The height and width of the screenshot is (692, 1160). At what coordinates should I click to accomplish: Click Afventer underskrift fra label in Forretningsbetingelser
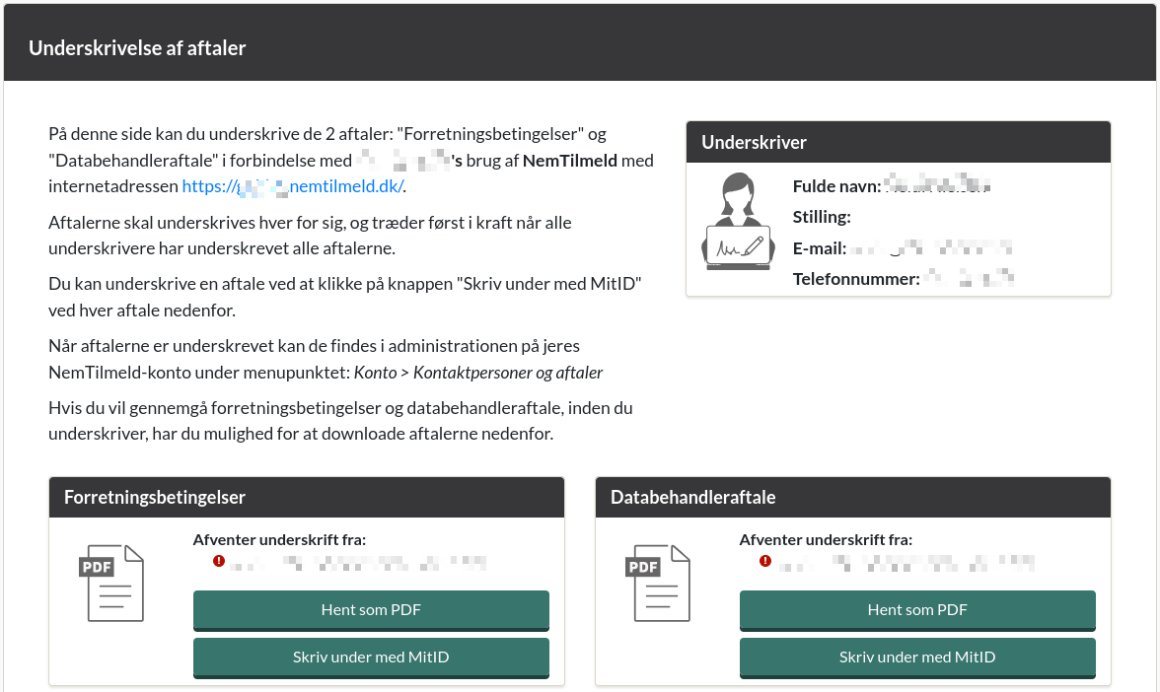(279, 540)
